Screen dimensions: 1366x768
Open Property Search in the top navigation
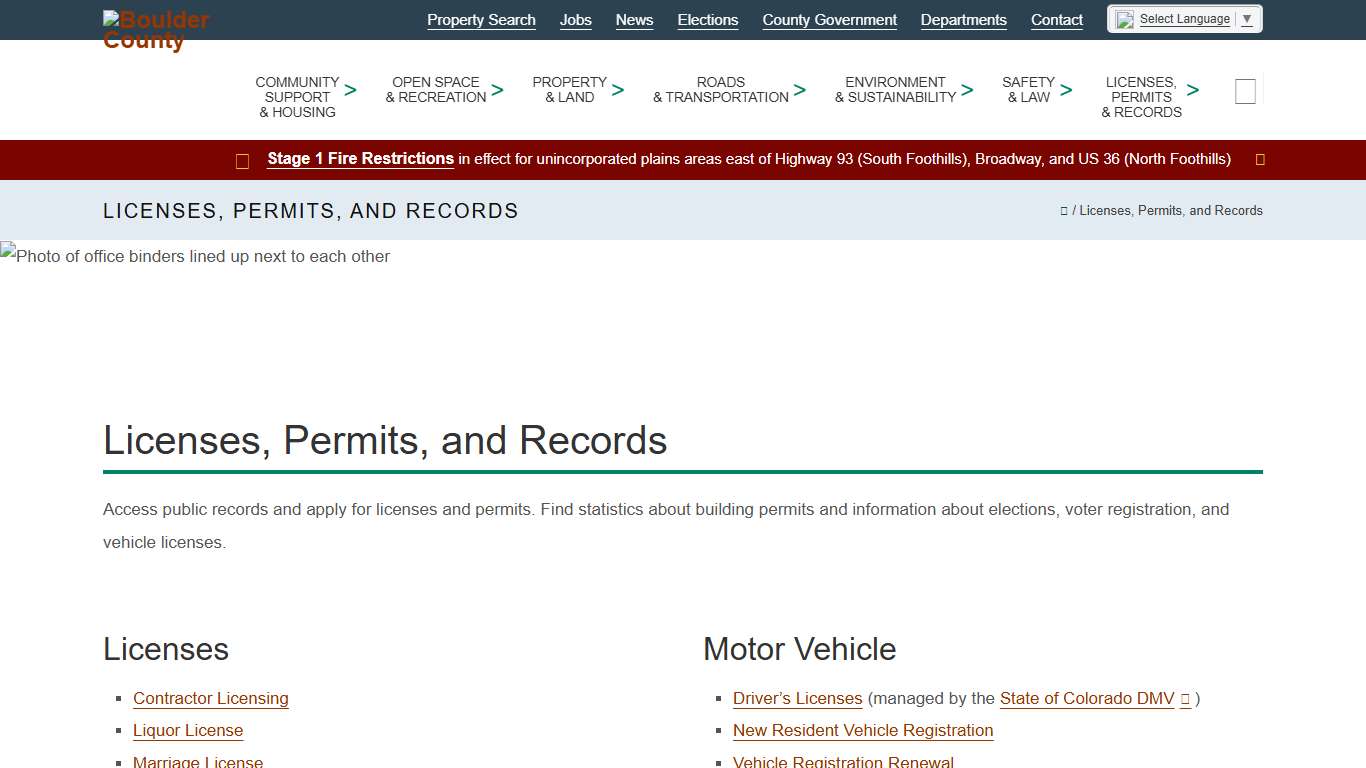click(x=481, y=20)
